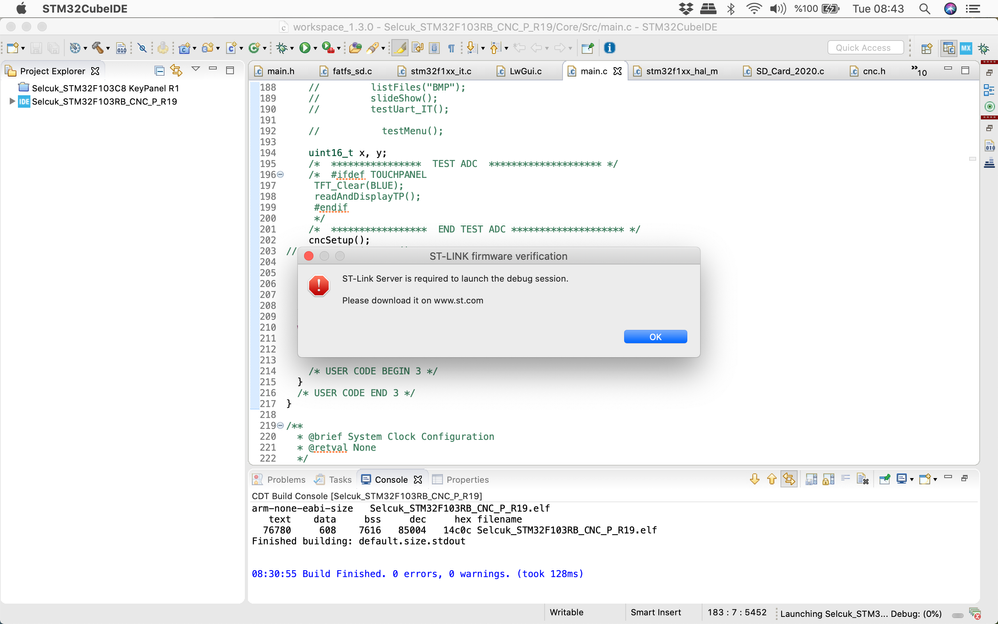This screenshot has height=624, width=998.
Task: Click the New file toolbar icon
Action: [x=13, y=48]
